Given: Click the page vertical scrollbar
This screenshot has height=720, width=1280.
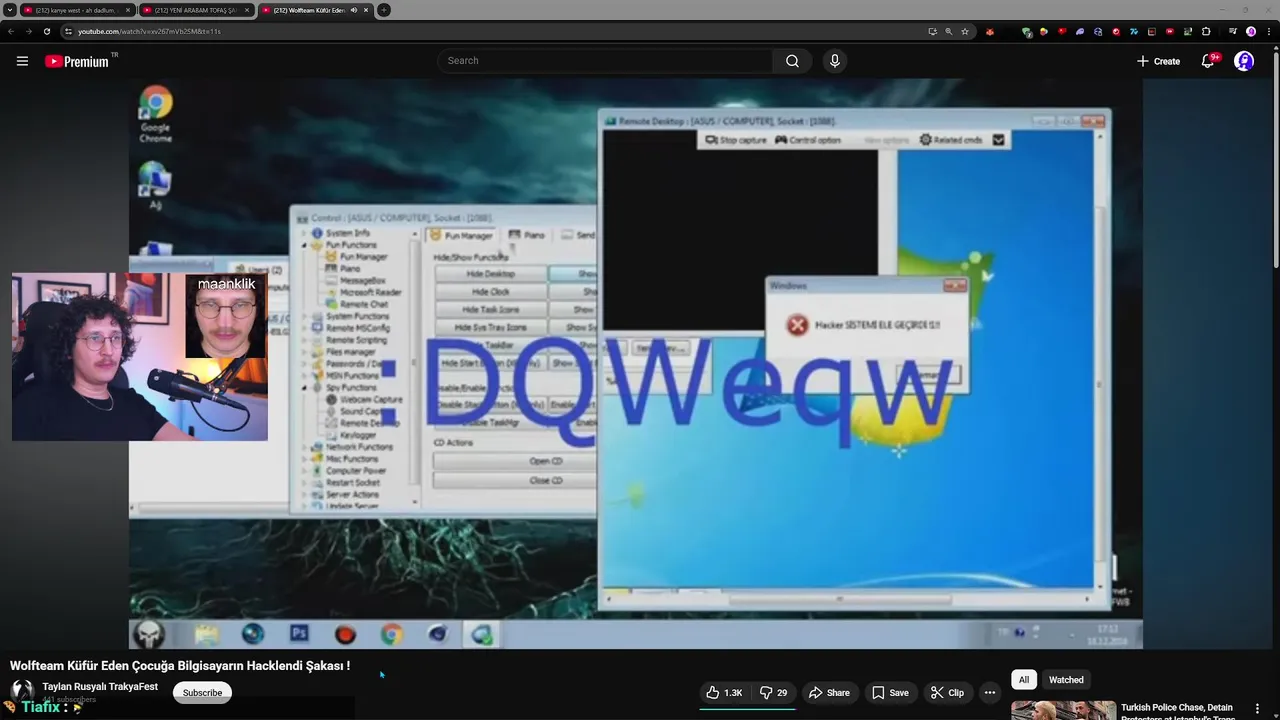Looking at the screenshot, I should (x=1275, y=160).
